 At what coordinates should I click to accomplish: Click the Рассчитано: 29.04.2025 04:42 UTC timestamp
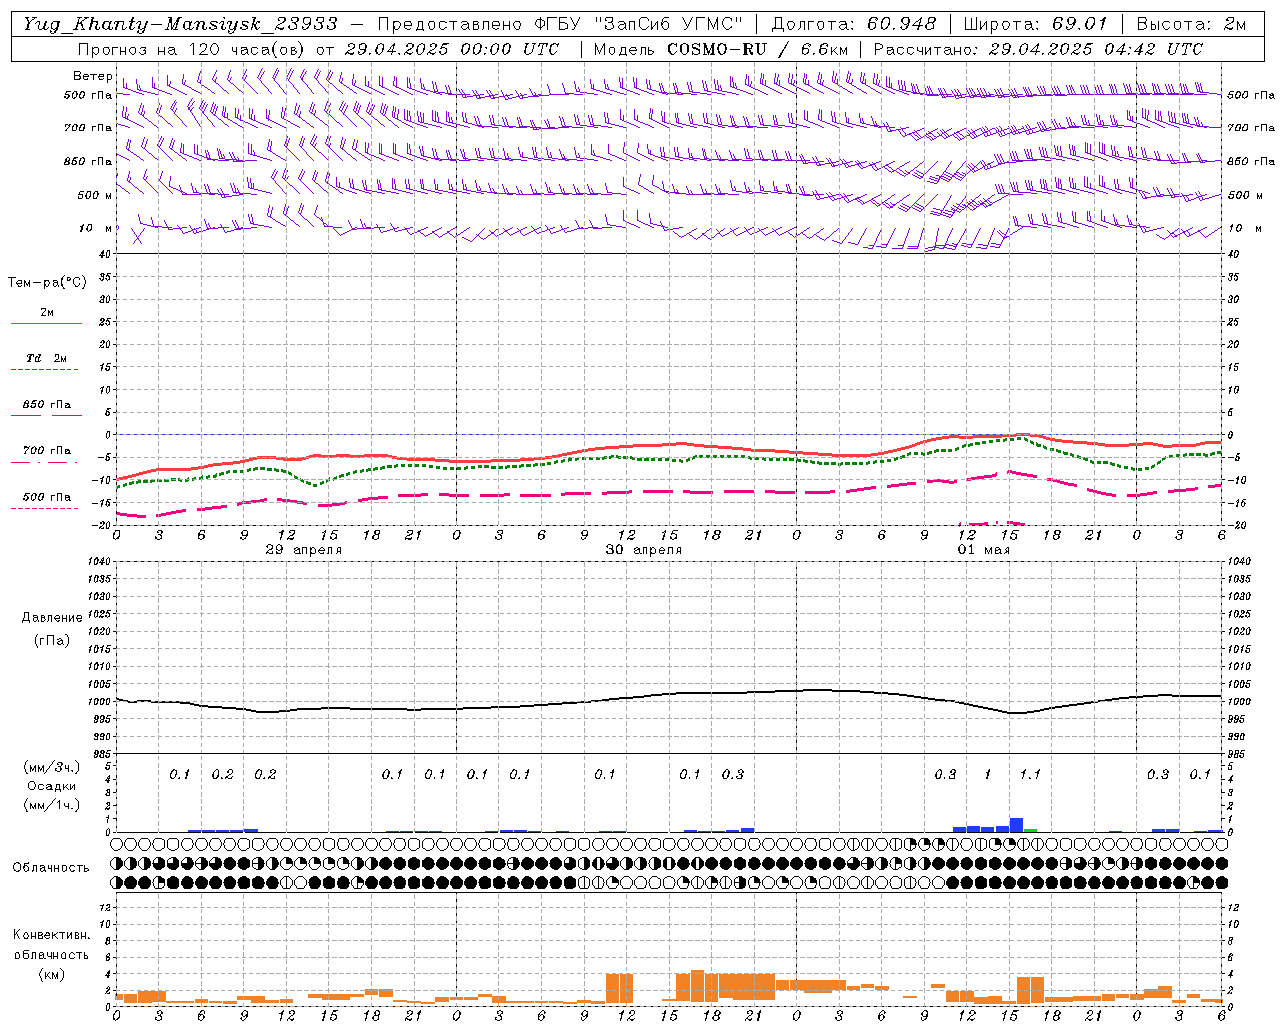[1038, 49]
